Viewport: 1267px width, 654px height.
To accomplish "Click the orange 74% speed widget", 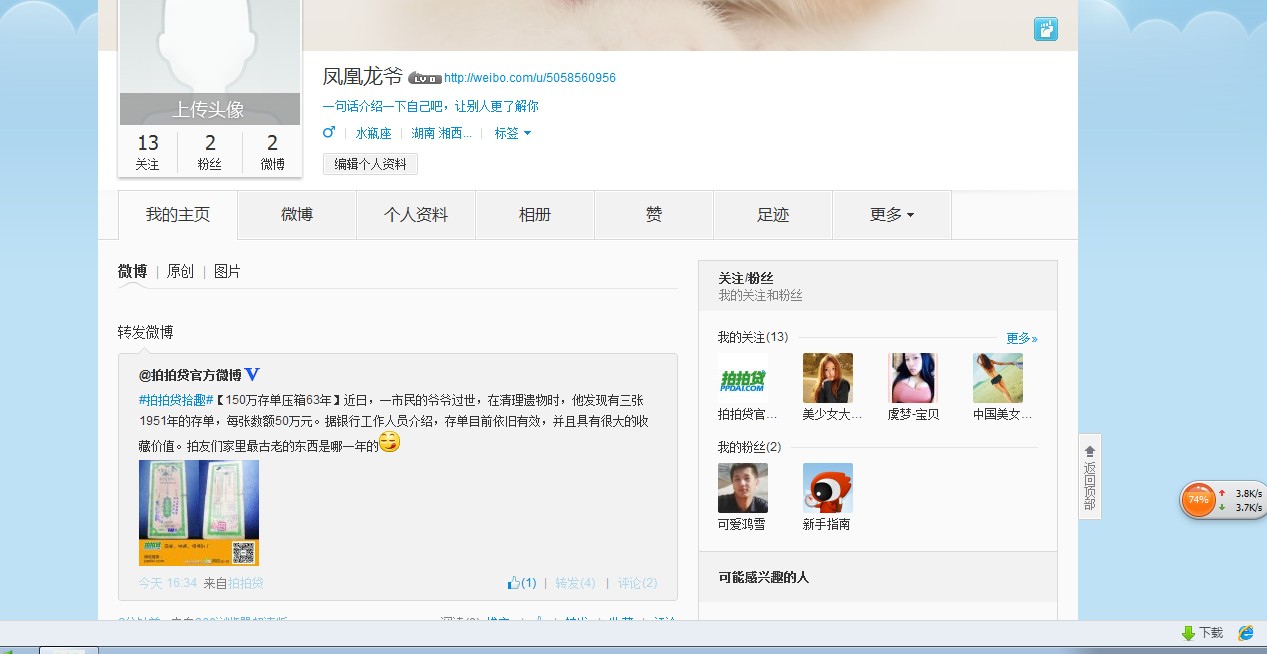I will coord(1198,499).
